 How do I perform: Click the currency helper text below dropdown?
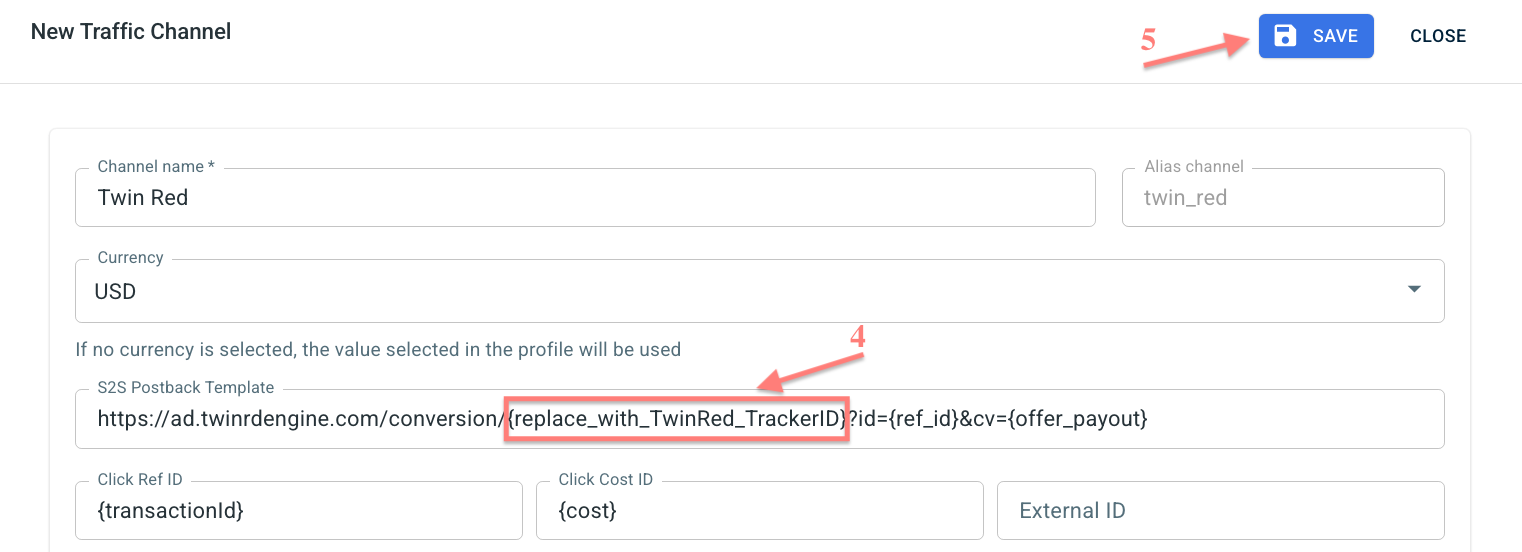click(378, 350)
